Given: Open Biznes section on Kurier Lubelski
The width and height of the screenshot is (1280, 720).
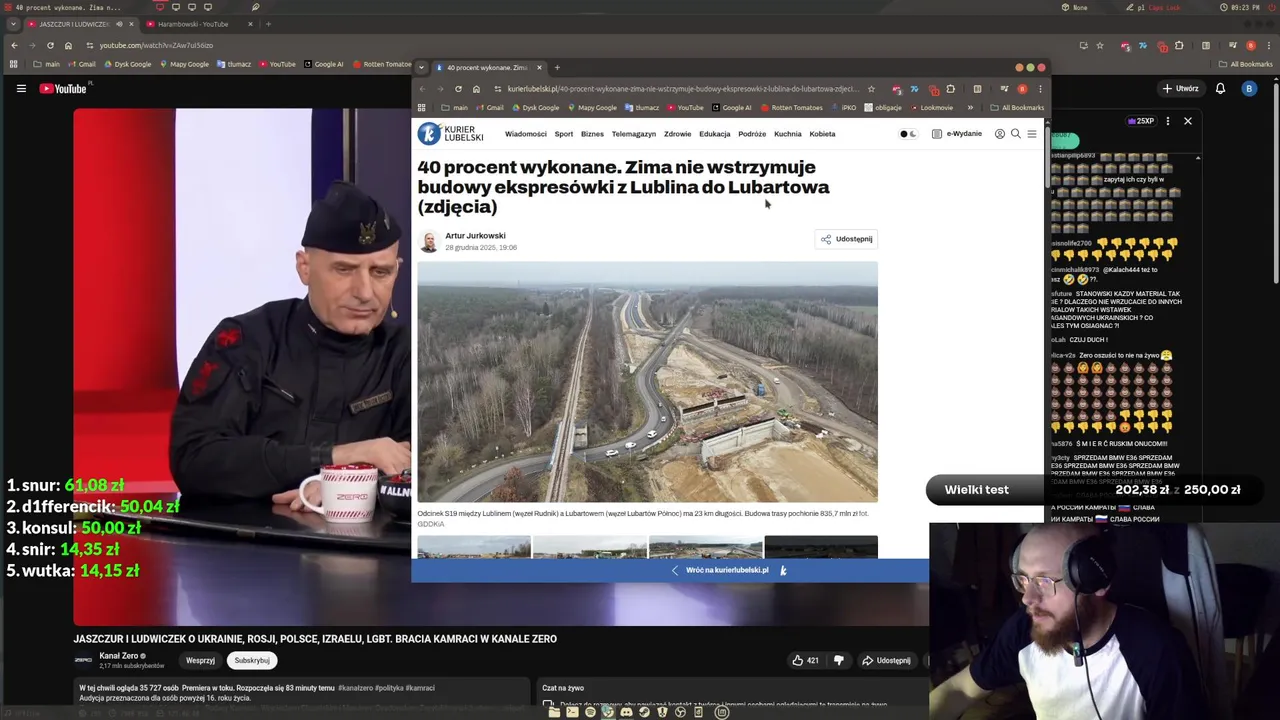Looking at the screenshot, I should click(x=592, y=134).
